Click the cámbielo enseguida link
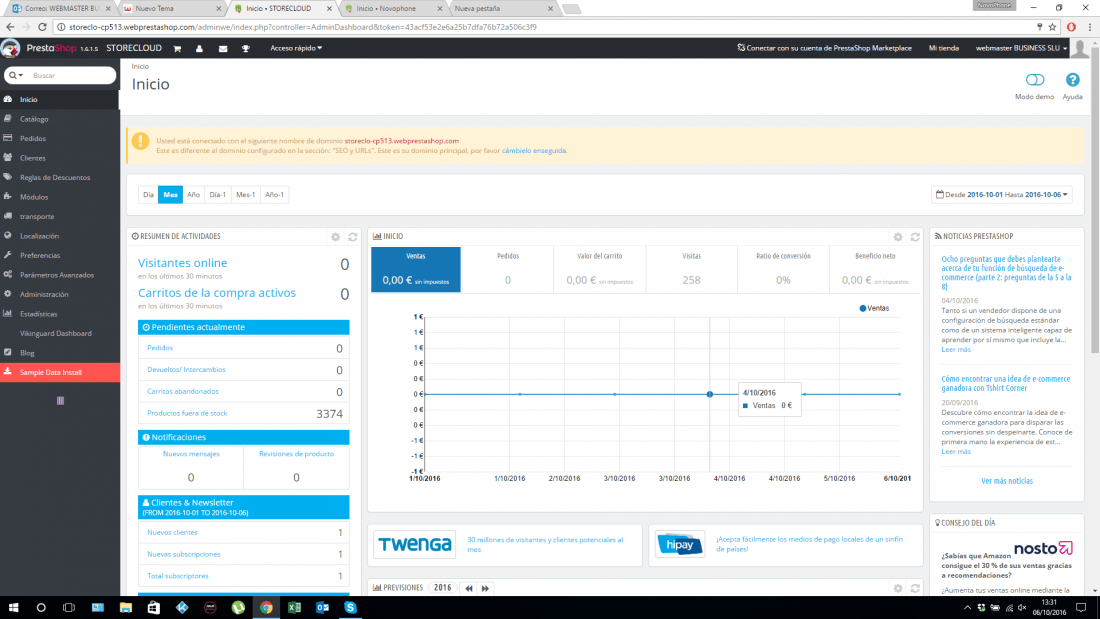Image resolution: width=1100 pixels, height=619 pixels. point(534,151)
